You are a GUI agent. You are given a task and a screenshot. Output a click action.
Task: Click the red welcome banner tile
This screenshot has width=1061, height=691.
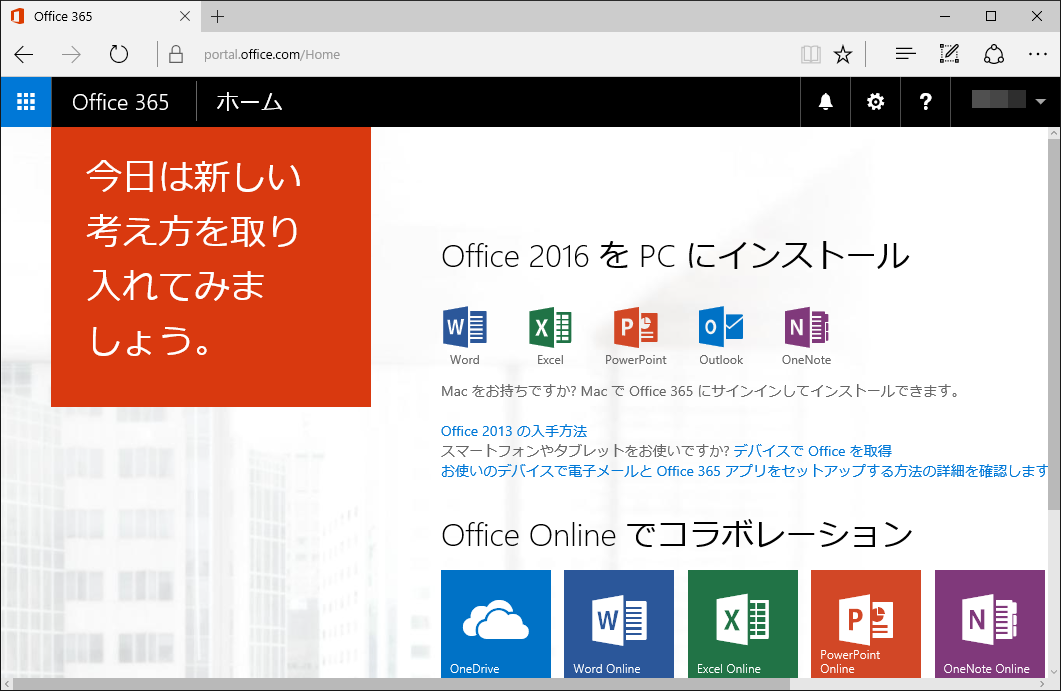point(211,267)
